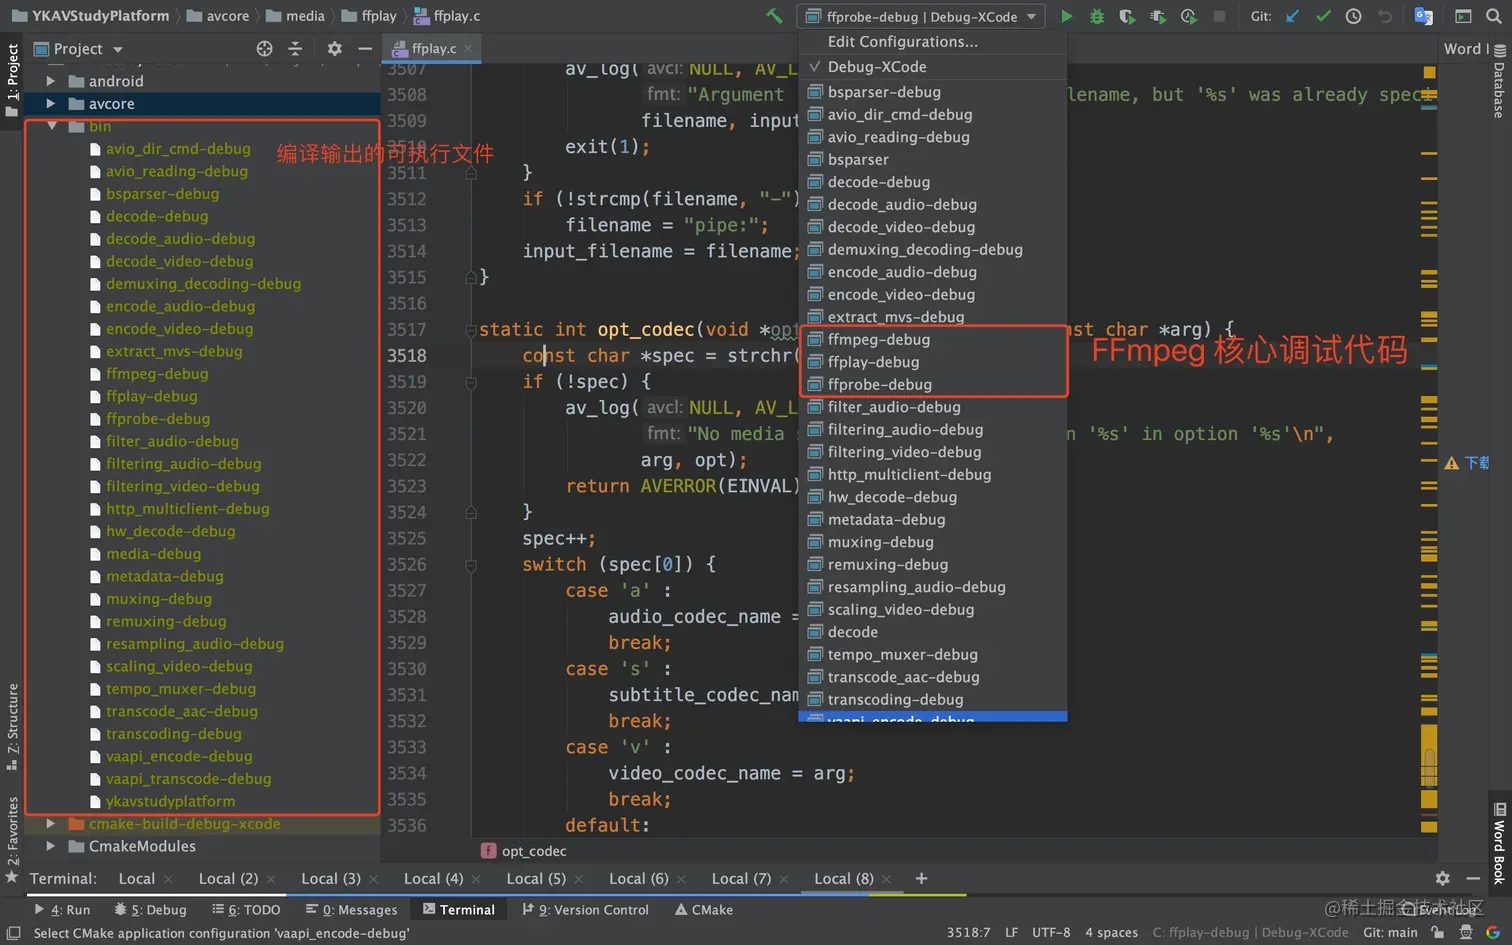
Task: Toggle the Database side panel
Action: tap(1499, 81)
